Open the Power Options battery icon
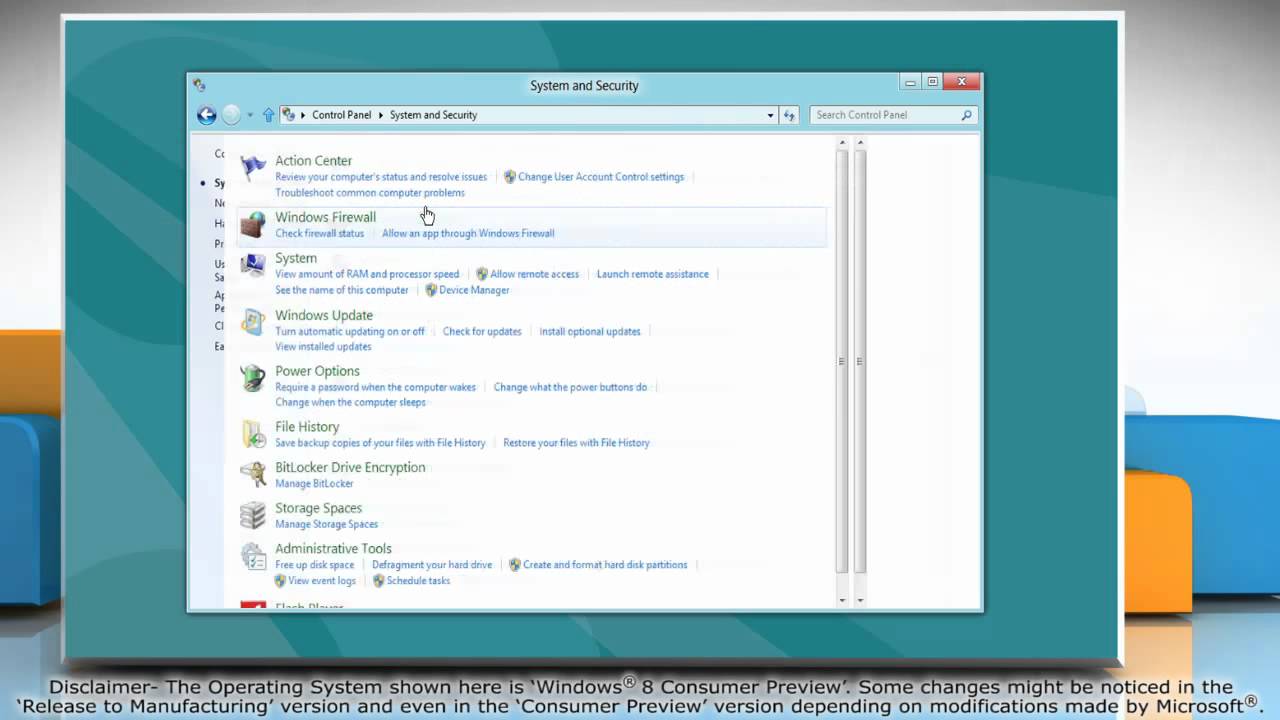 (x=254, y=378)
